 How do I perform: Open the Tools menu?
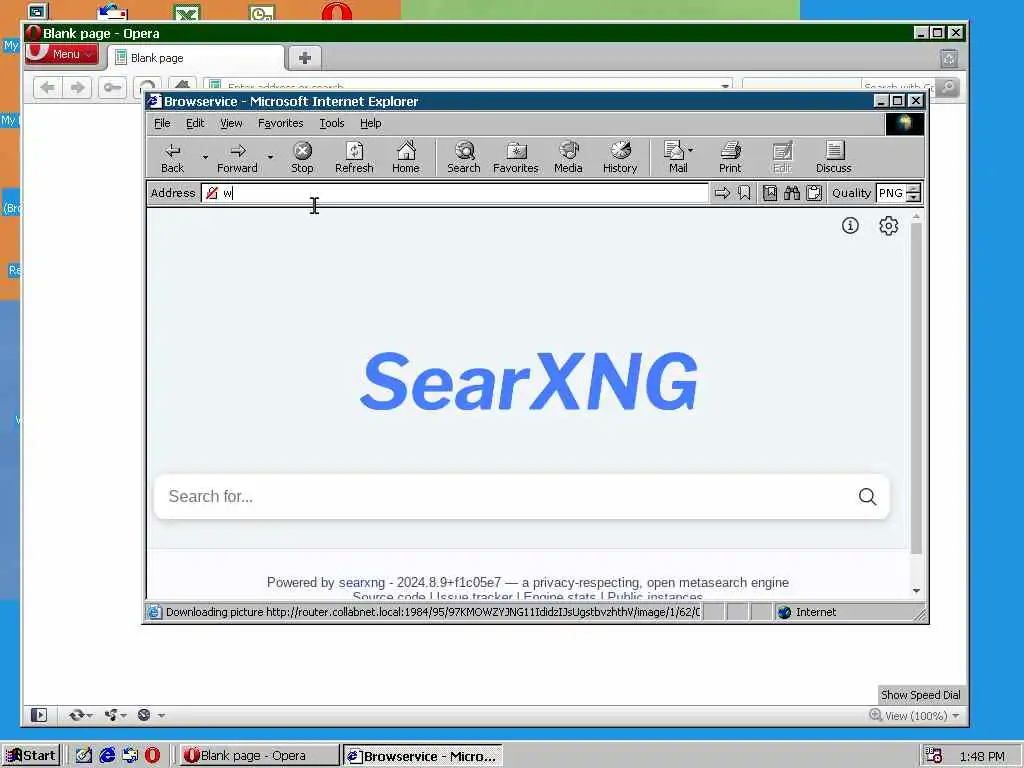click(x=331, y=123)
